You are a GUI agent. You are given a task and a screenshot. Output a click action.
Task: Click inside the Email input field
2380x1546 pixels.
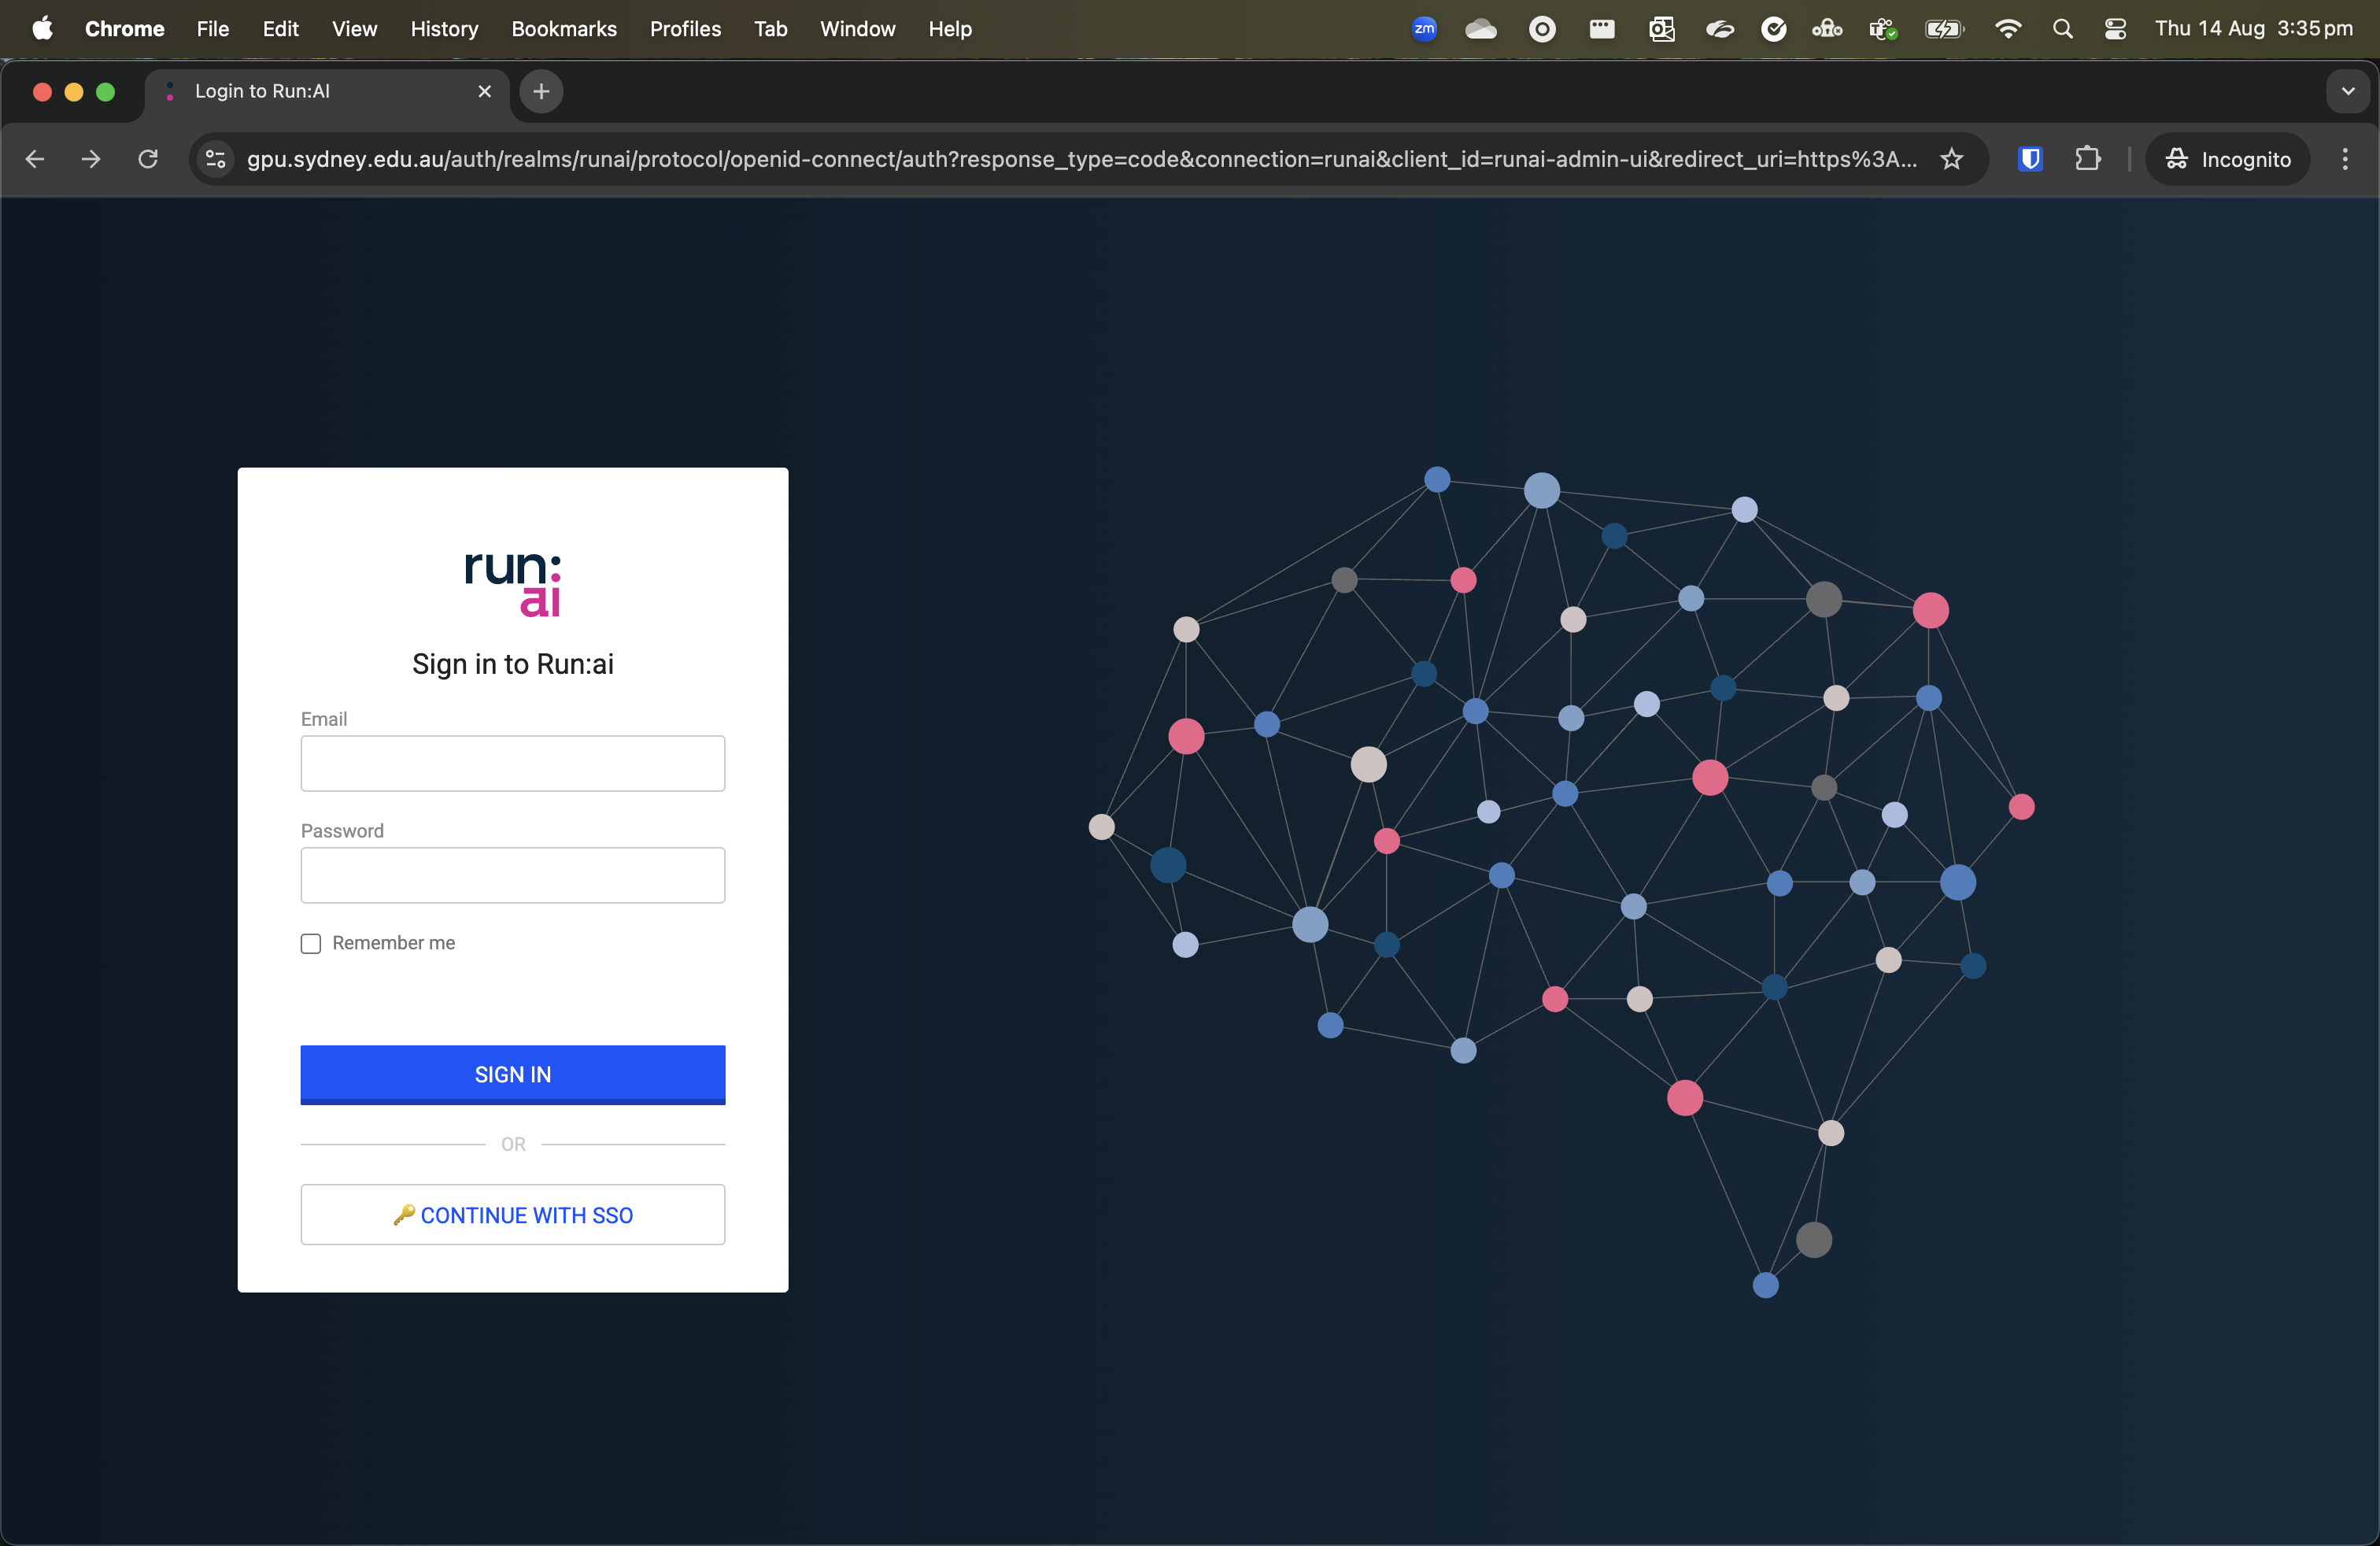tap(513, 763)
